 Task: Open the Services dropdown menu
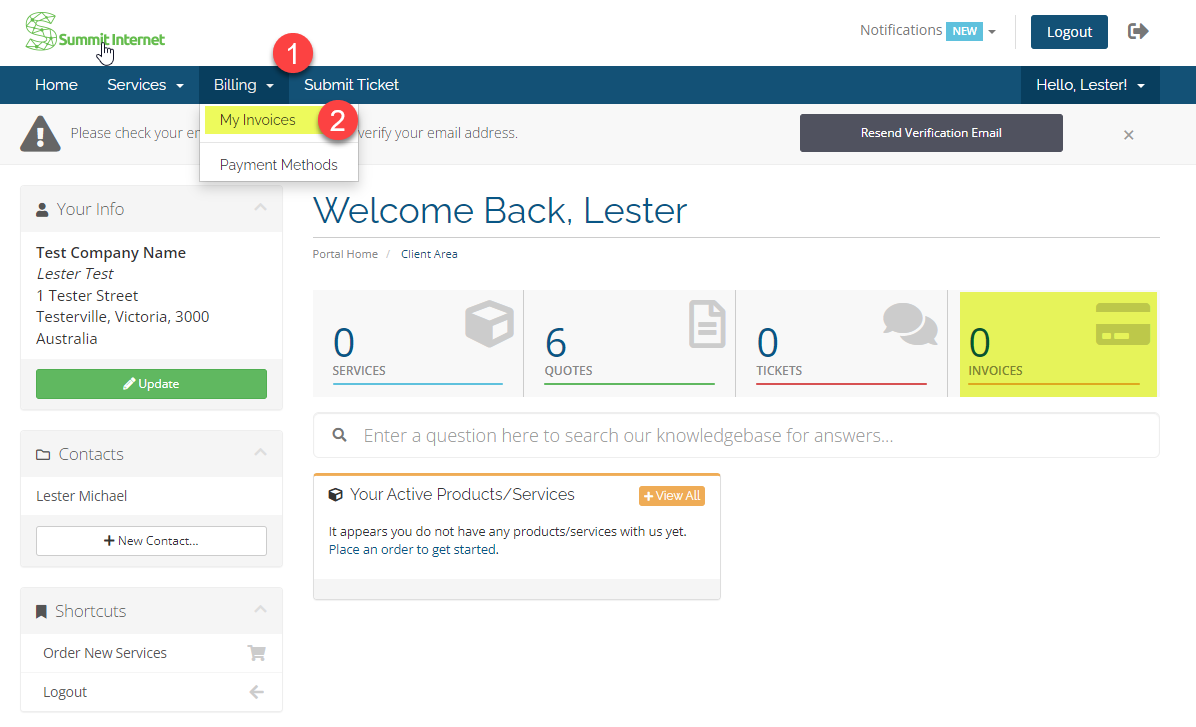tap(145, 85)
